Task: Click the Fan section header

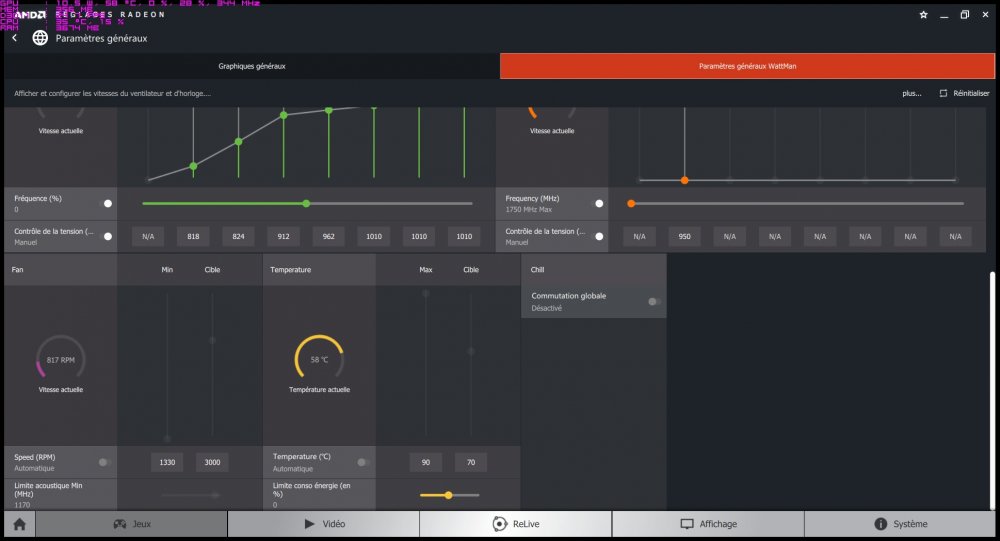Action: [x=61, y=270]
